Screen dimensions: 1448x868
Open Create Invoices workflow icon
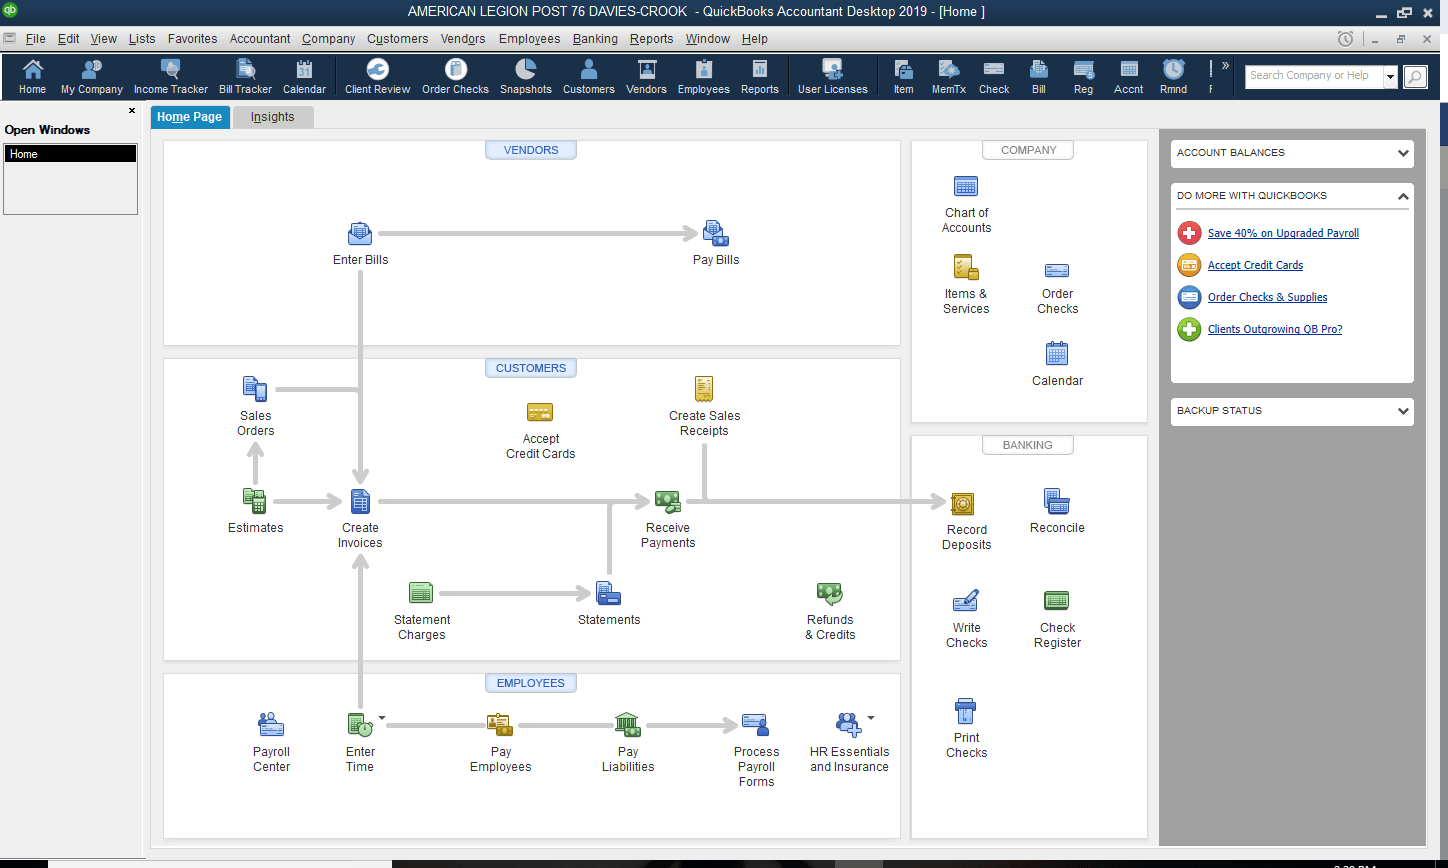point(360,501)
